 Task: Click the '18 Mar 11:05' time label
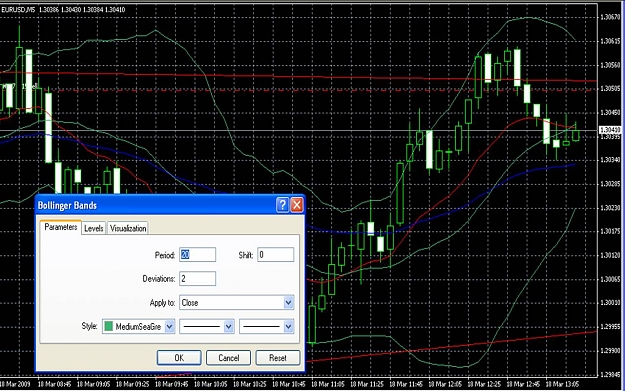[327, 384]
